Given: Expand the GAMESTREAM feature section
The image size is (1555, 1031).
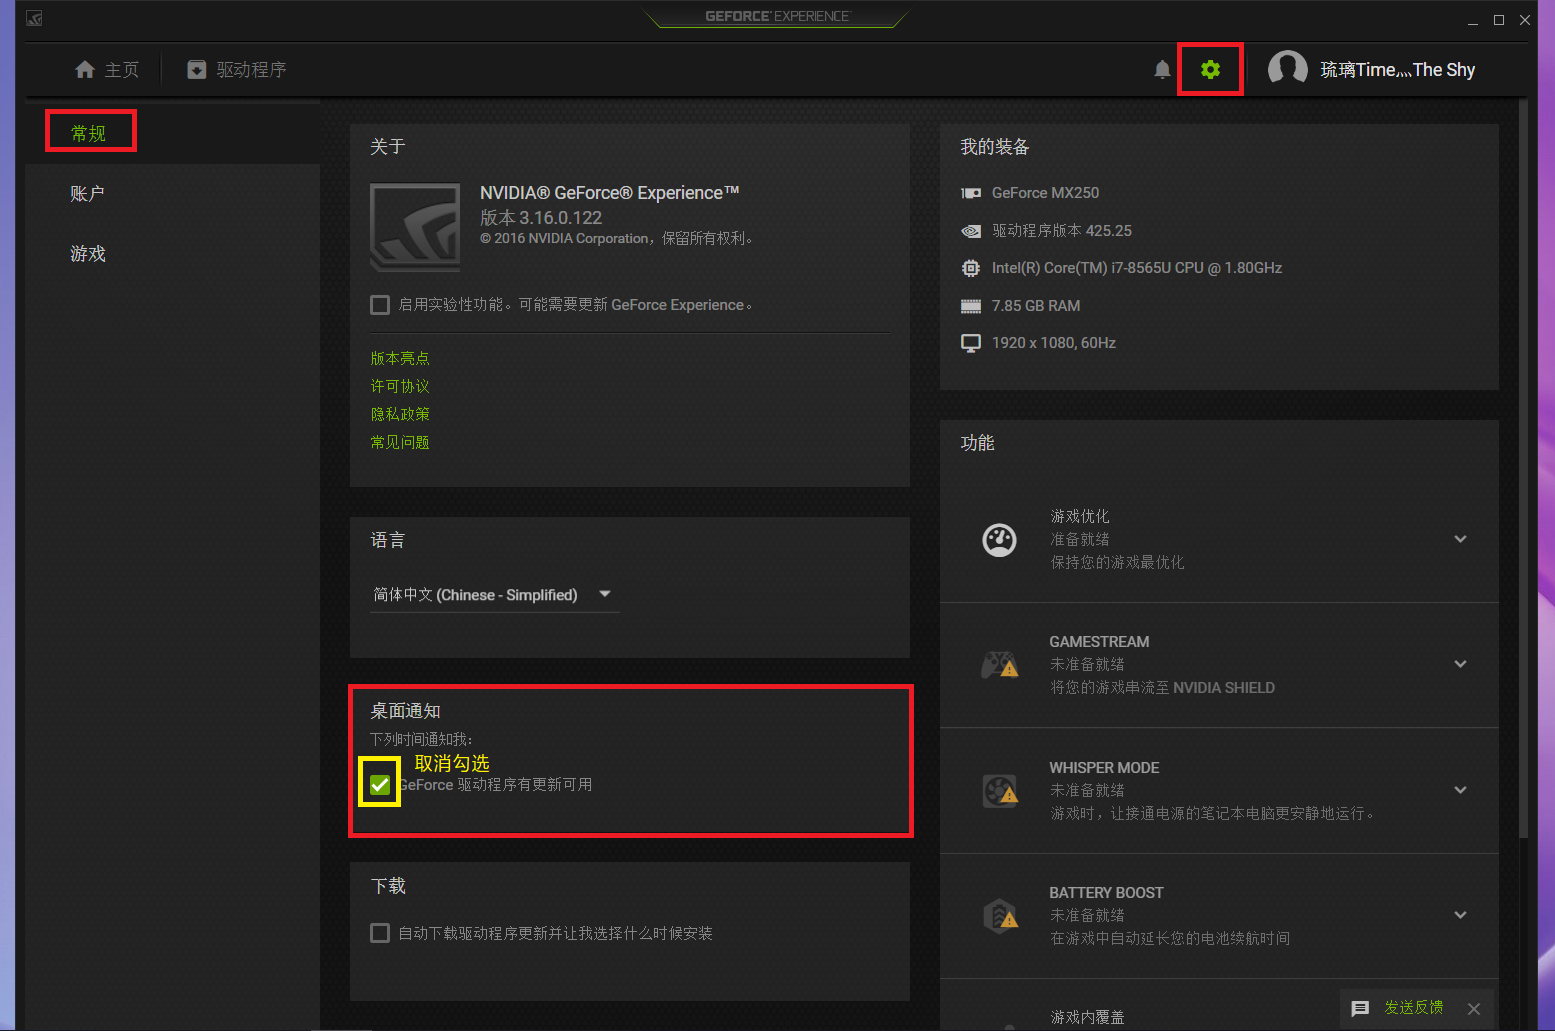Looking at the screenshot, I should click(1460, 664).
